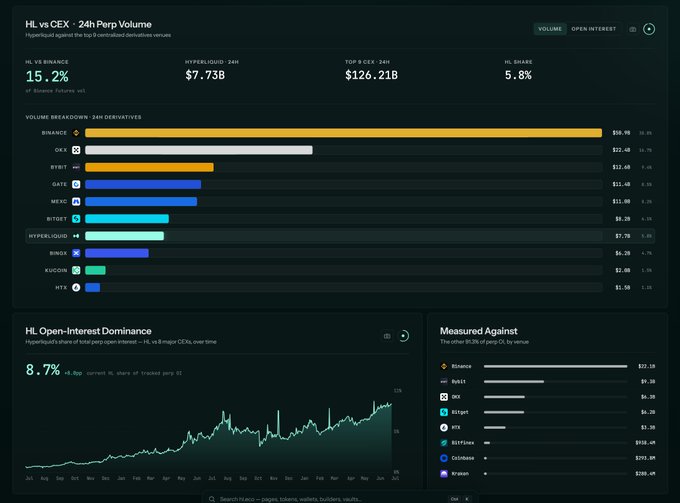Click the HL Open-Interest Dominance title
Screen dimensions: 680x503
(88, 331)
